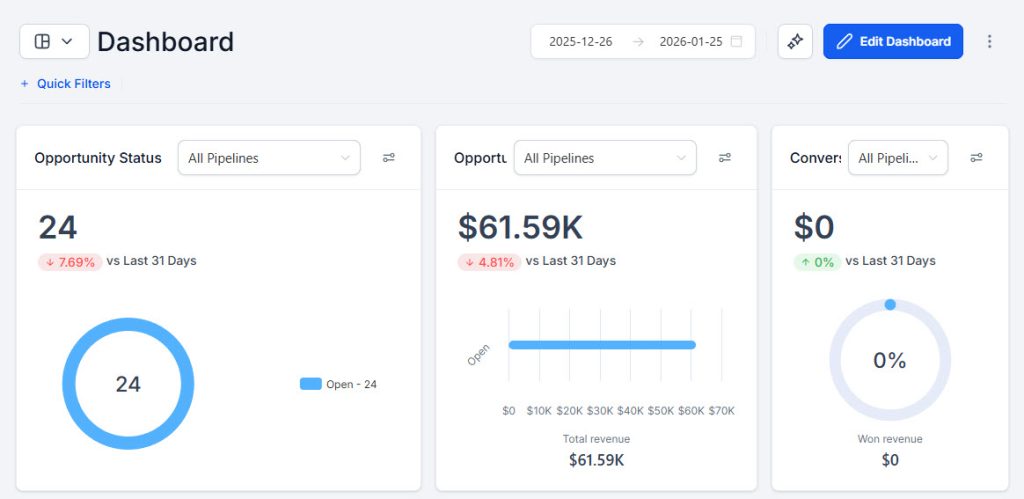Open the dashboard switcher grid dropdown
Image resolution: width=1024 pixels, height=499 pixels.
tap(54, 41)
